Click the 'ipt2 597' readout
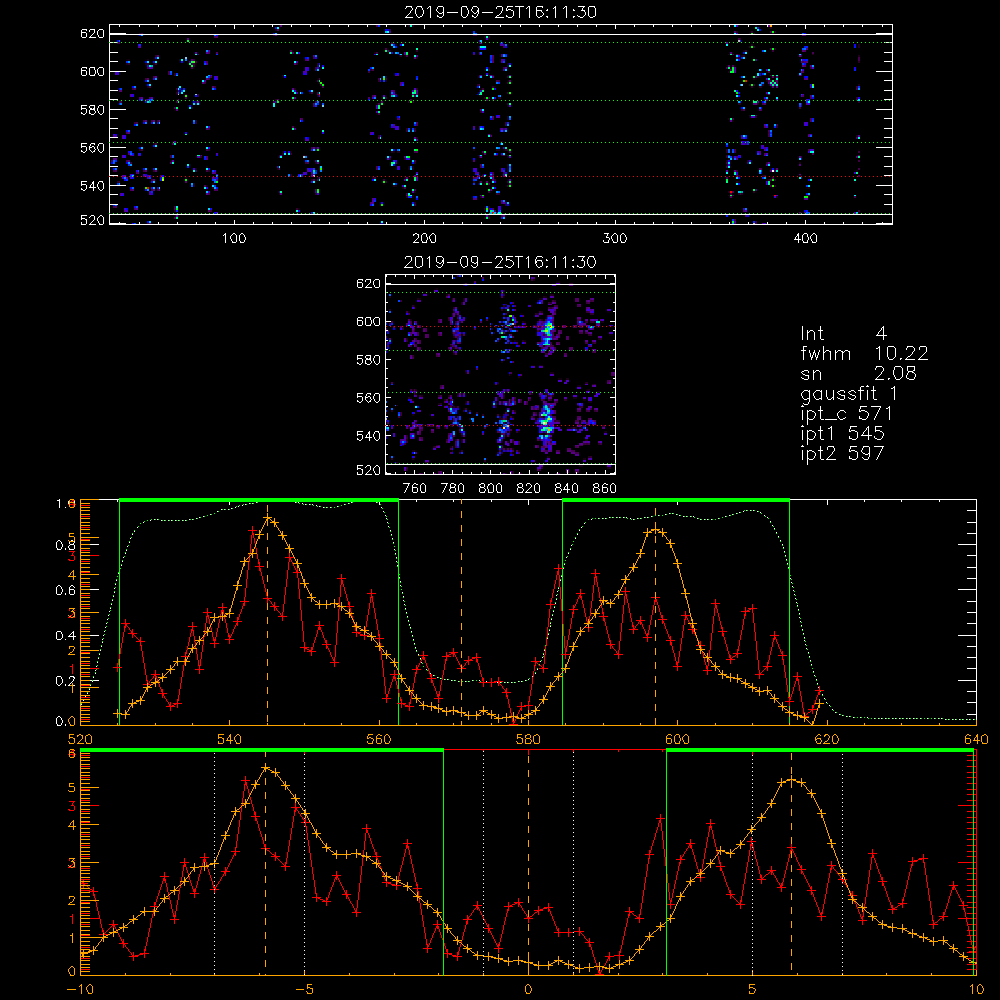1000x1000 pixels. click(842, 453)
